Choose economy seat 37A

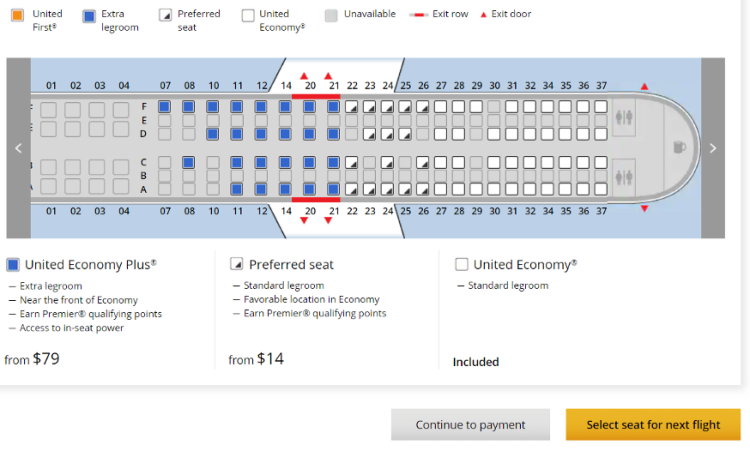(601, 189)
